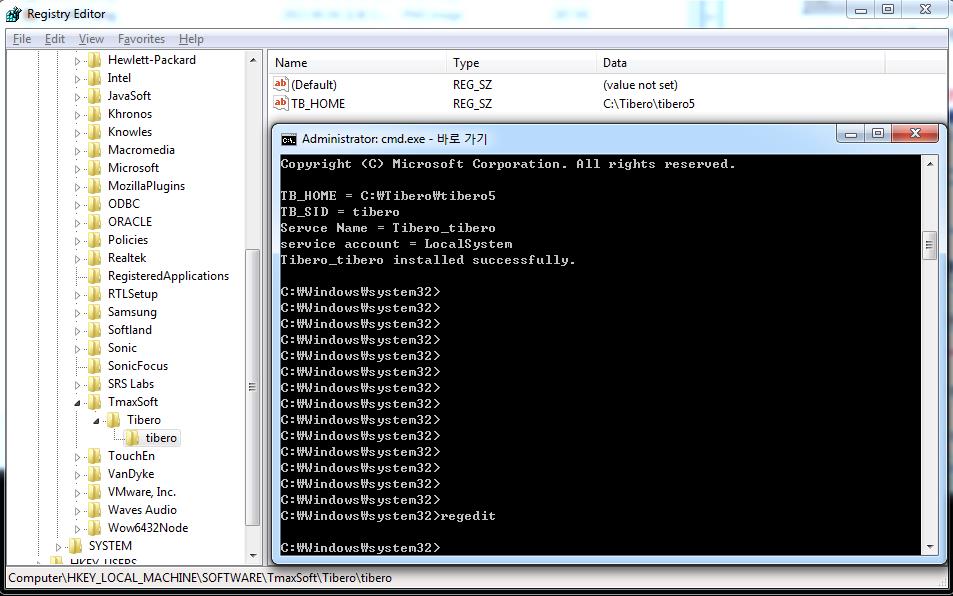Collapse the TmaxSoft tree node
The height and width of the screenshot is (596, 953).
point(78,402)
